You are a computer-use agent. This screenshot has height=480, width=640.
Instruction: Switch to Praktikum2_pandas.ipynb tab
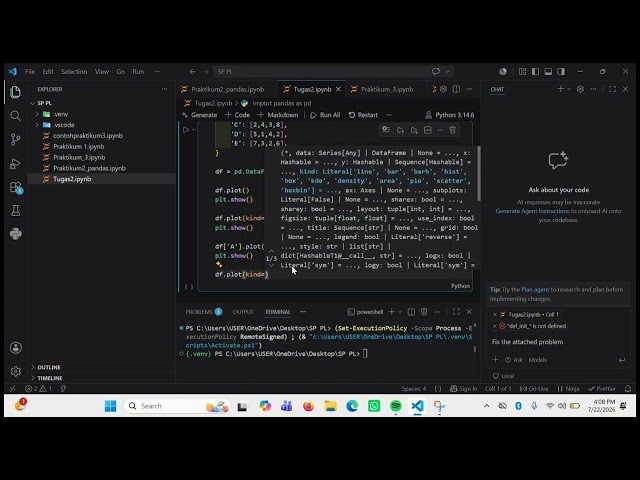(228, 89)
